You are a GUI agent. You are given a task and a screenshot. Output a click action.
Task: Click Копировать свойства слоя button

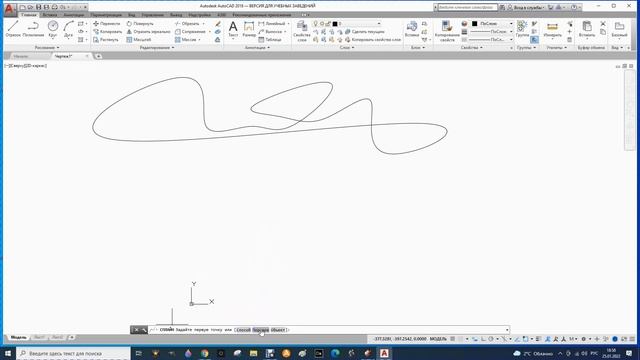pyautogui.click(x=373, y=40)
